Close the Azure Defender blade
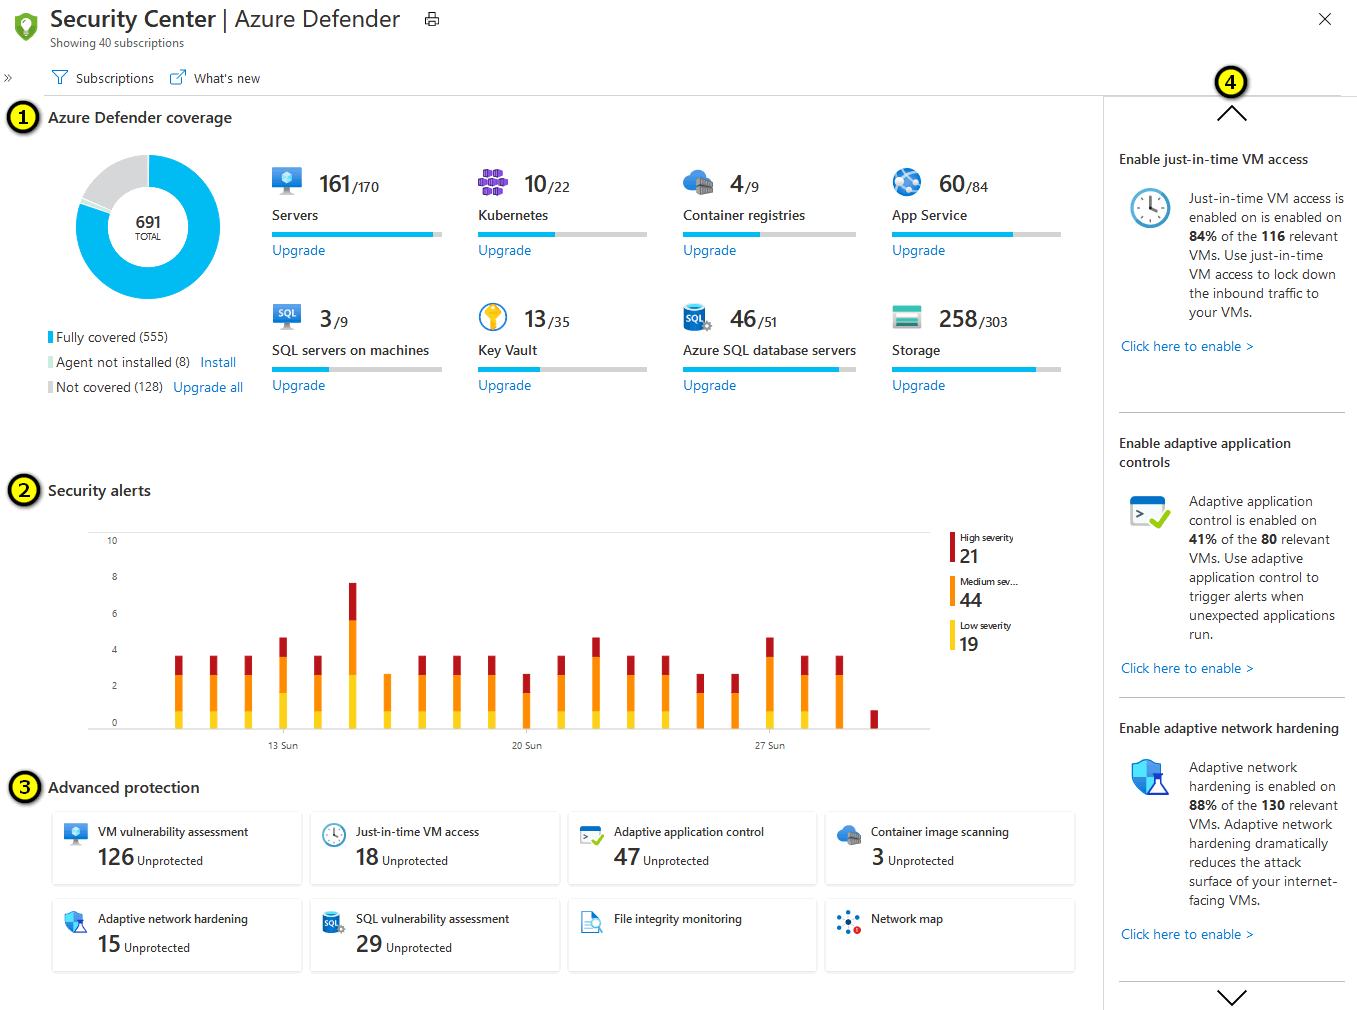Screen dimensions: 1357x1010 (1325, 19)
